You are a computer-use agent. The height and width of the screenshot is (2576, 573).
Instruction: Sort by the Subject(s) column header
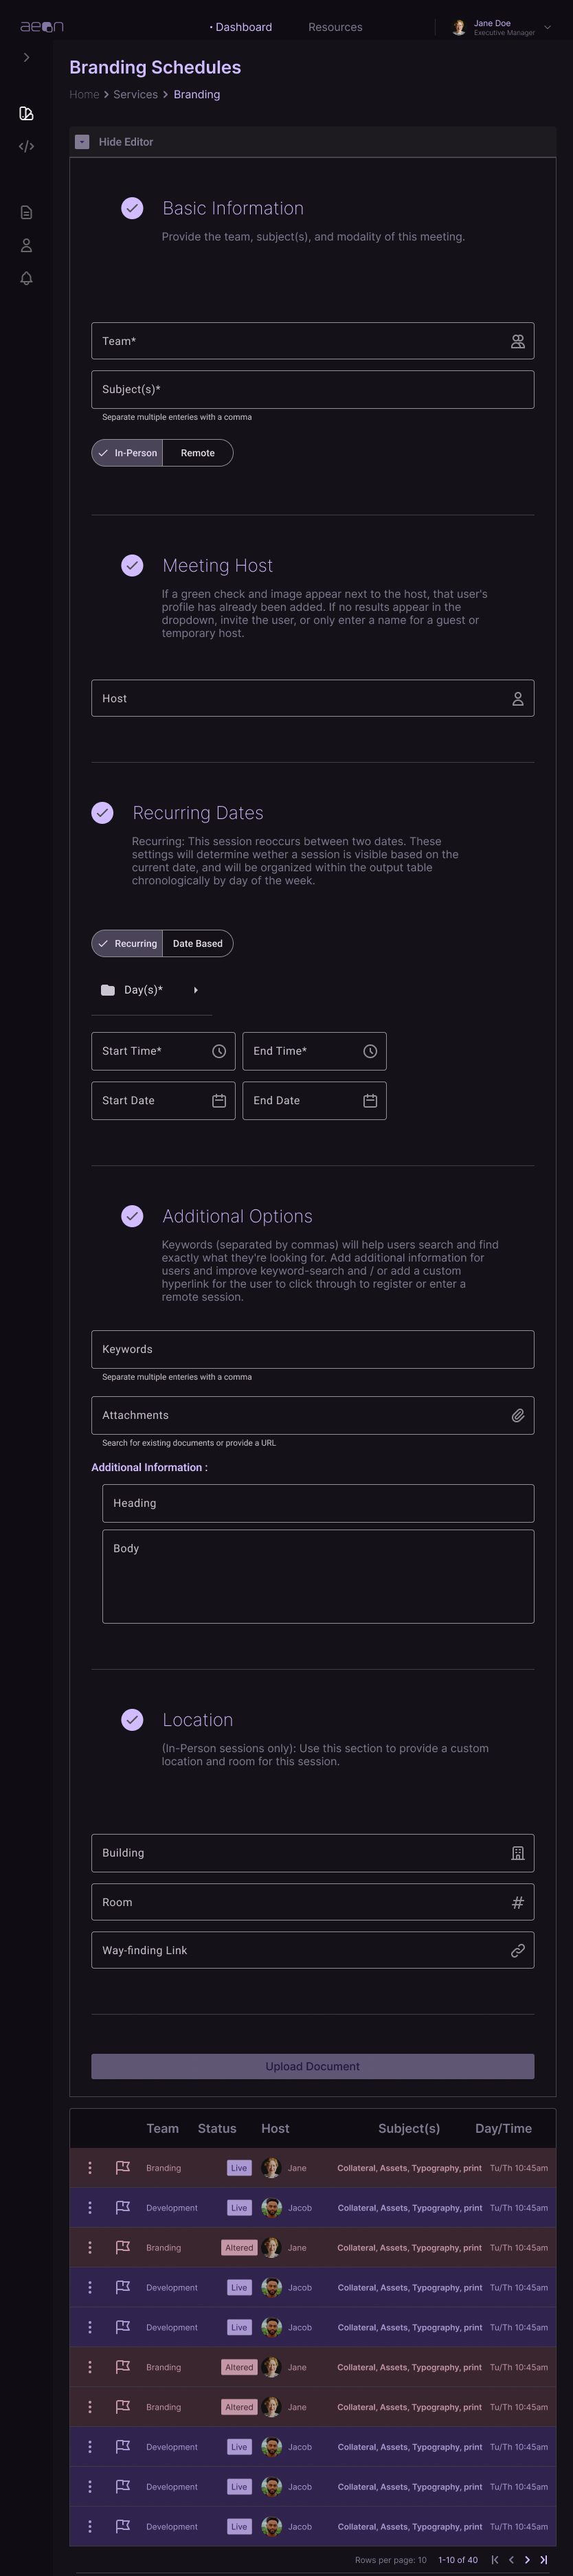(x=409, y=2128)
